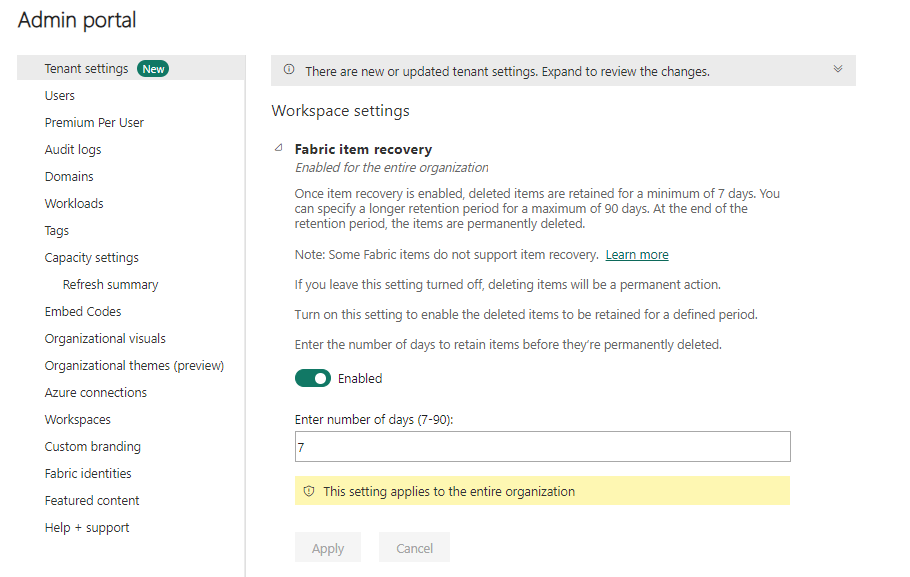Collapse the Fabric item recovery section triangle

click(279, 148)
